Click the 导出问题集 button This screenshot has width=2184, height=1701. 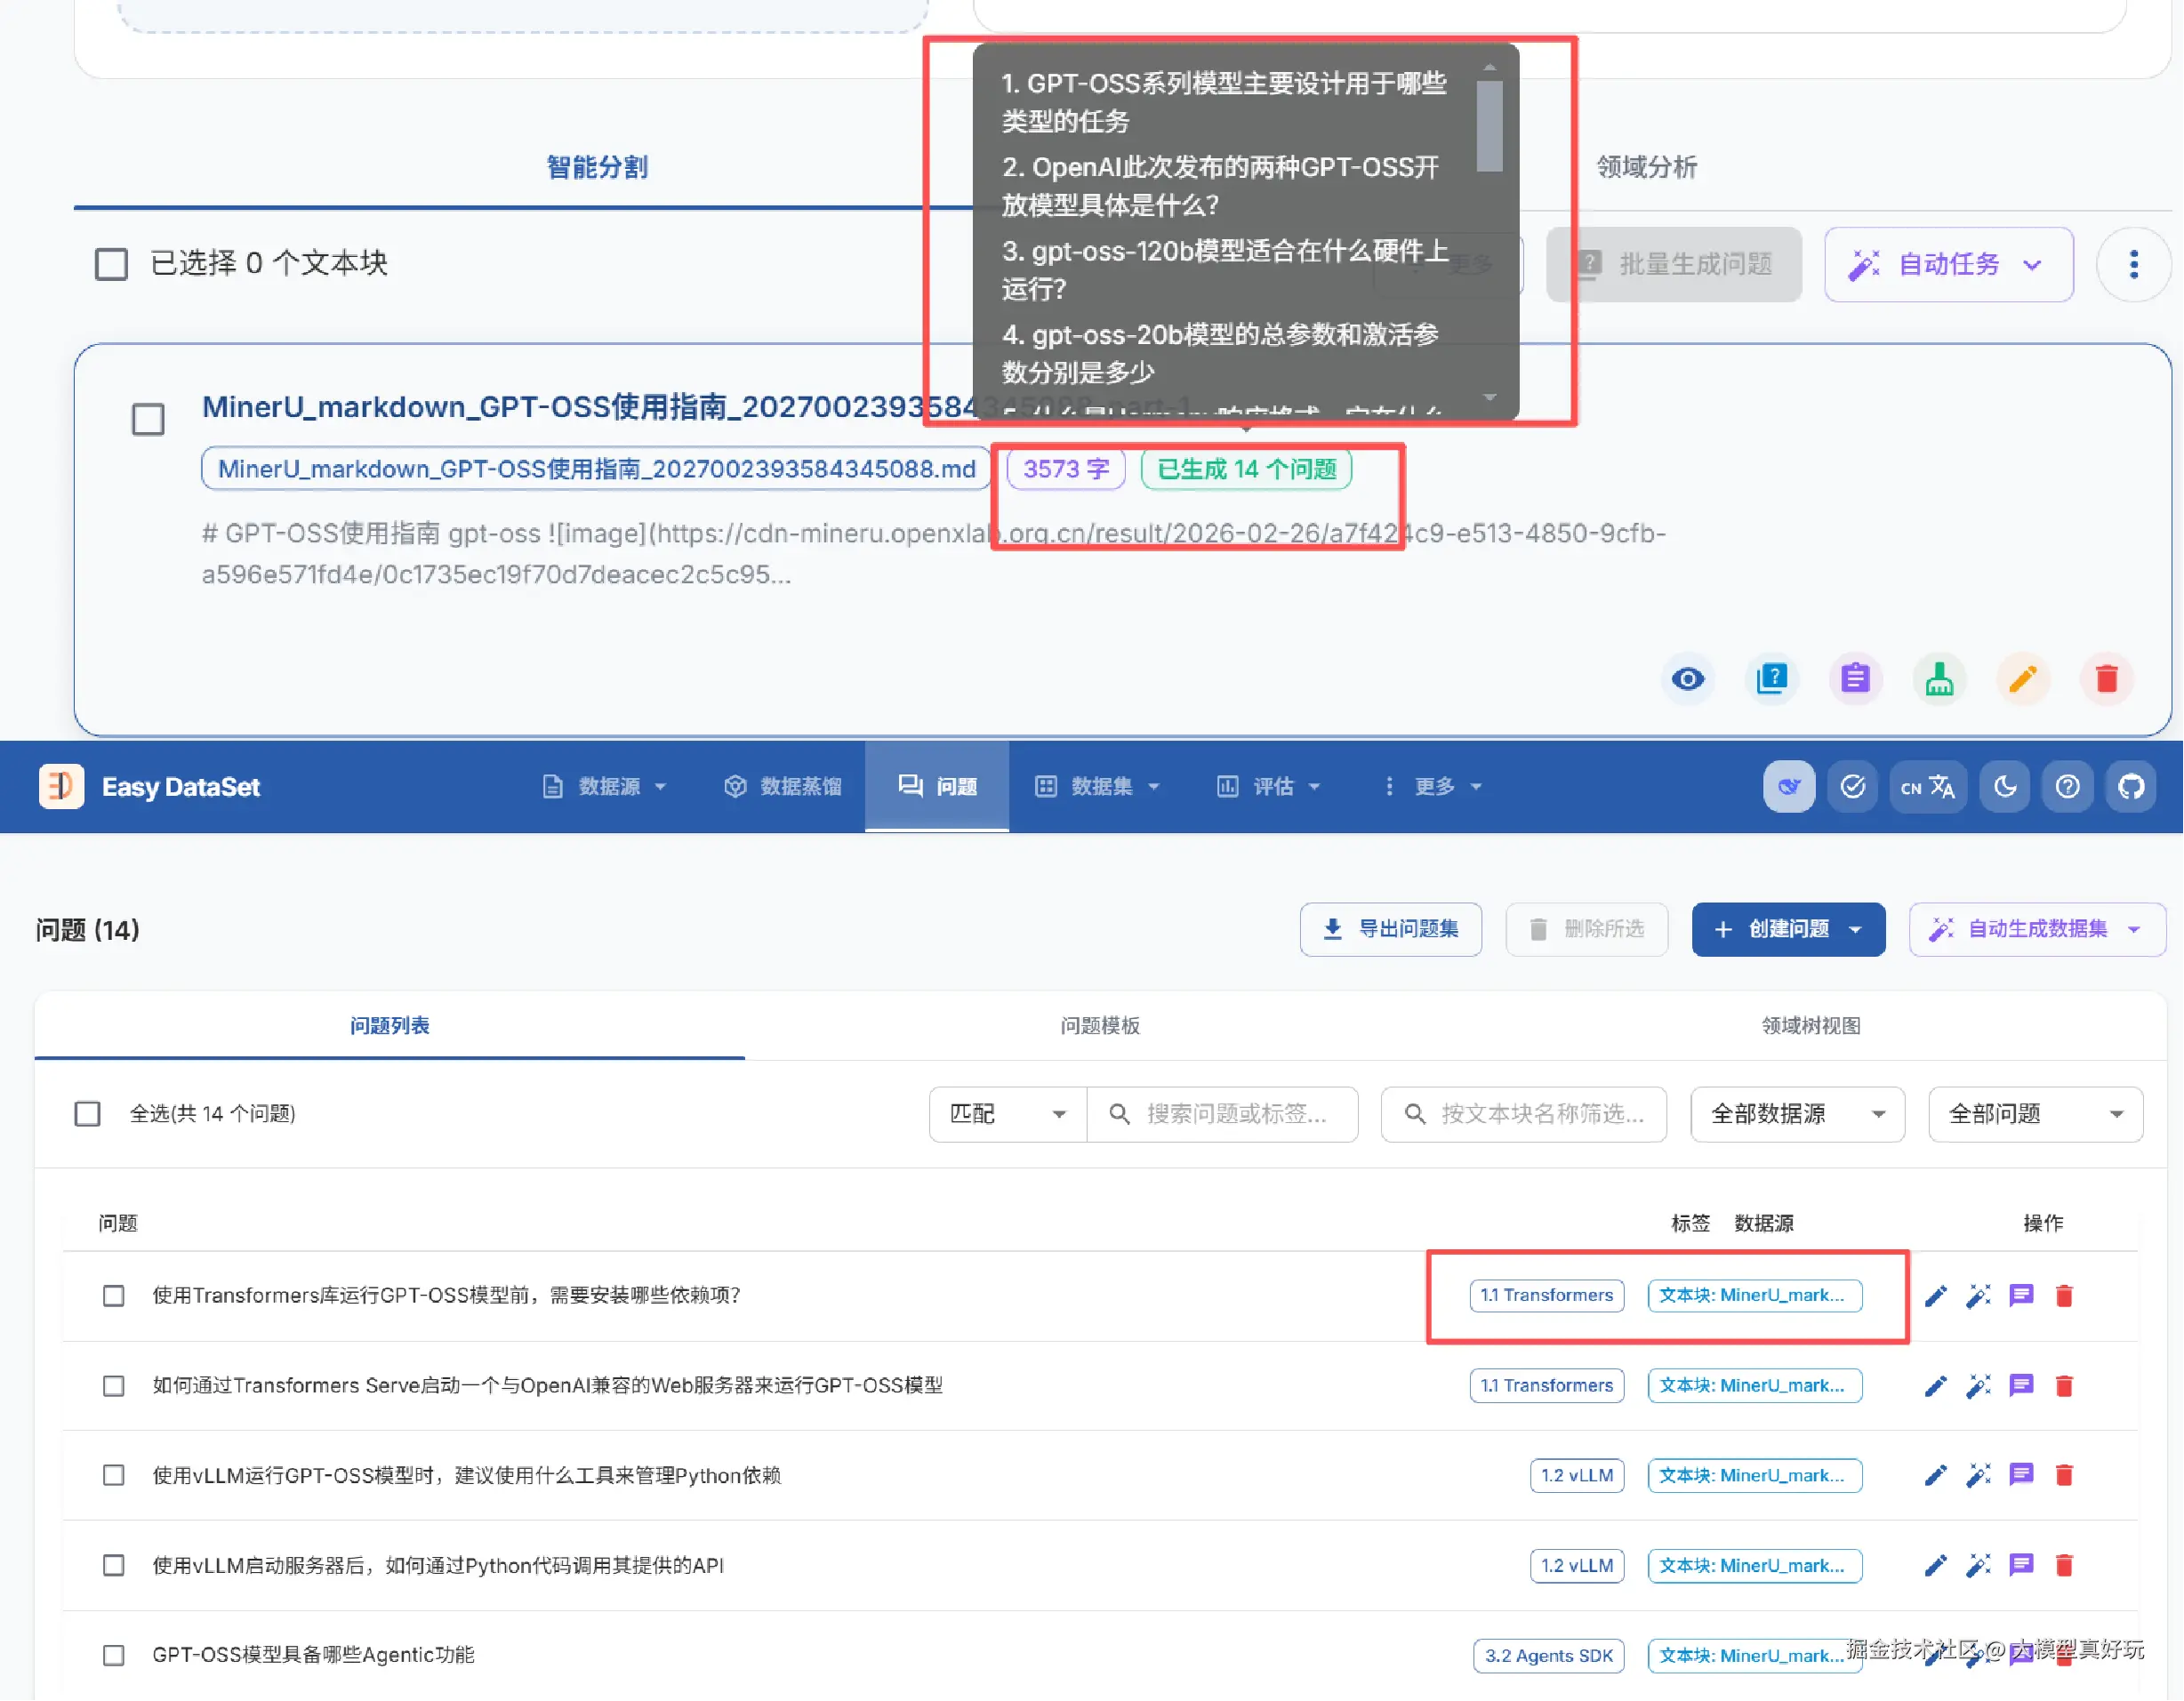click(1390, 929)
